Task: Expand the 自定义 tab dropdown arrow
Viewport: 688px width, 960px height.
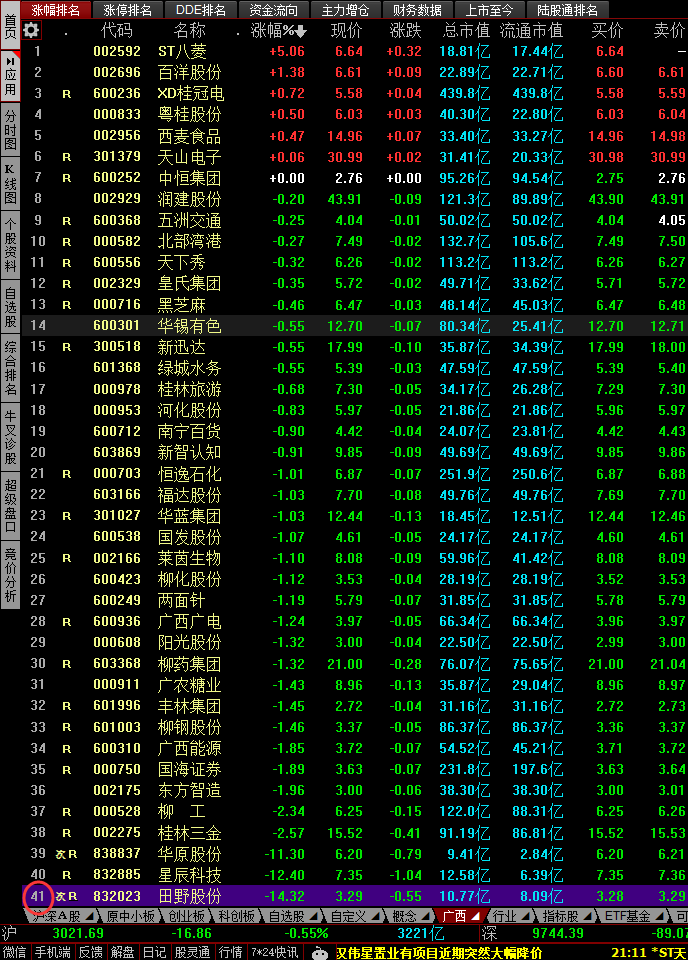Action: tap(375, 916)
